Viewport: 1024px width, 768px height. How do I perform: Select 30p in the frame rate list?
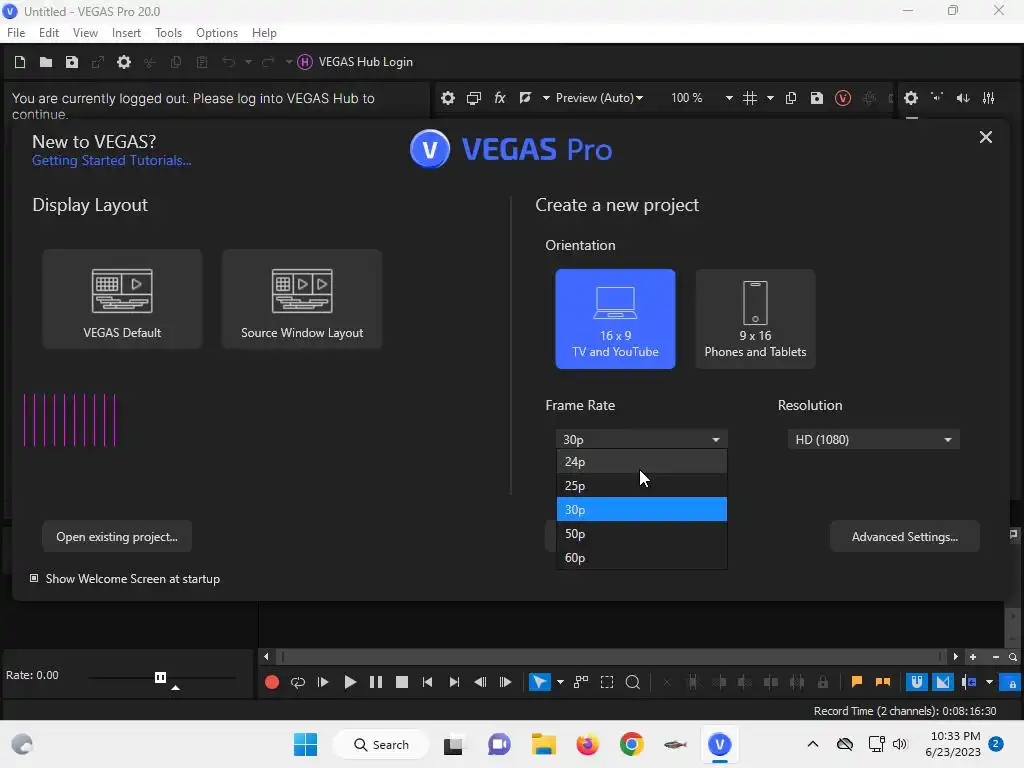click(x=641, y=509)
